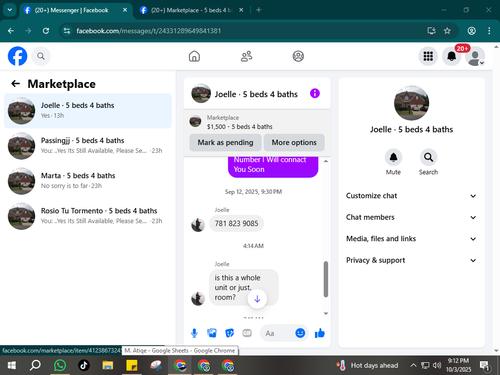Search in conversation using the magnifier icon
500x375 pixels.
[x=428, y=157]
